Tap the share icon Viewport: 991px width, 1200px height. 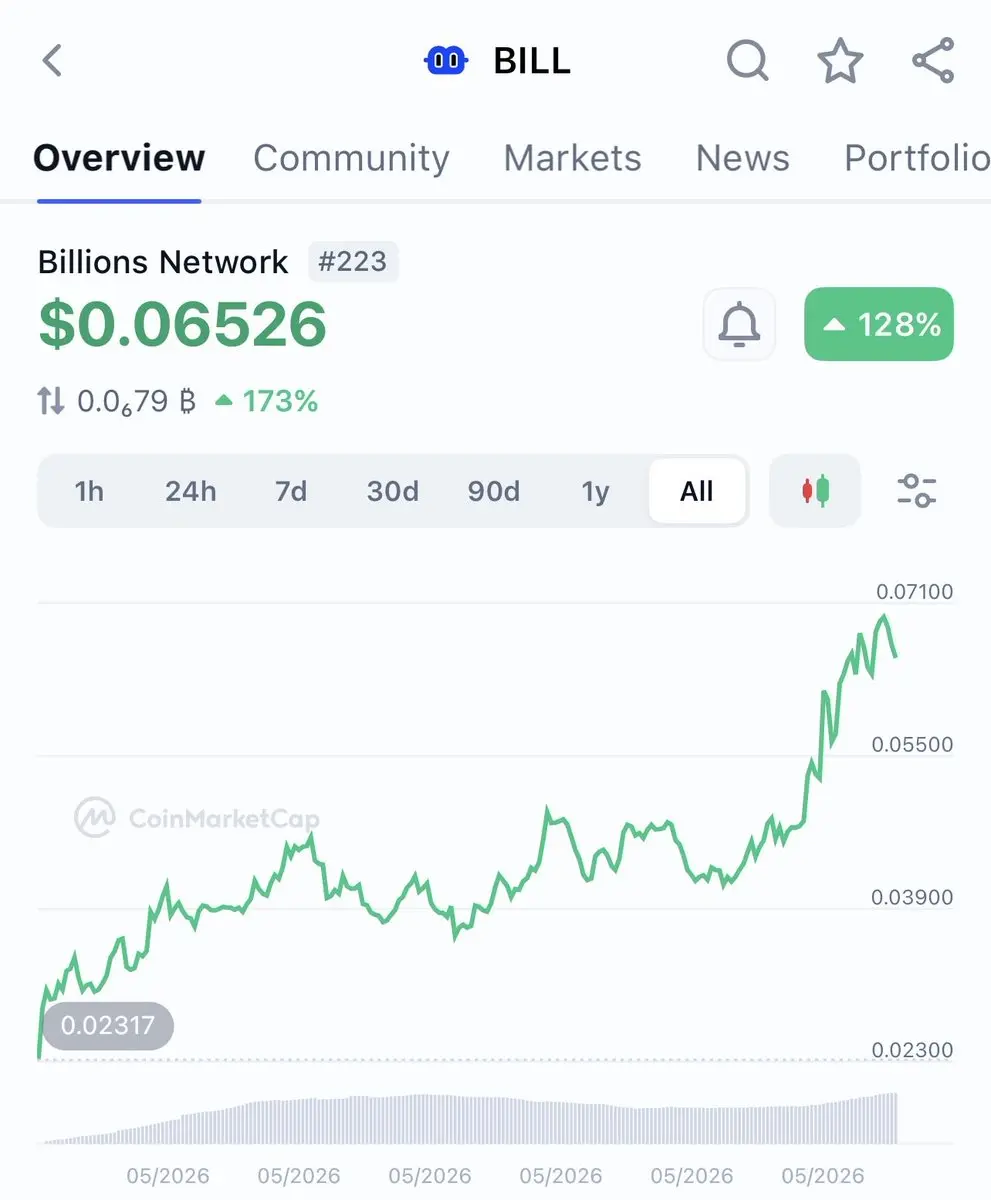tap(933, 60)
